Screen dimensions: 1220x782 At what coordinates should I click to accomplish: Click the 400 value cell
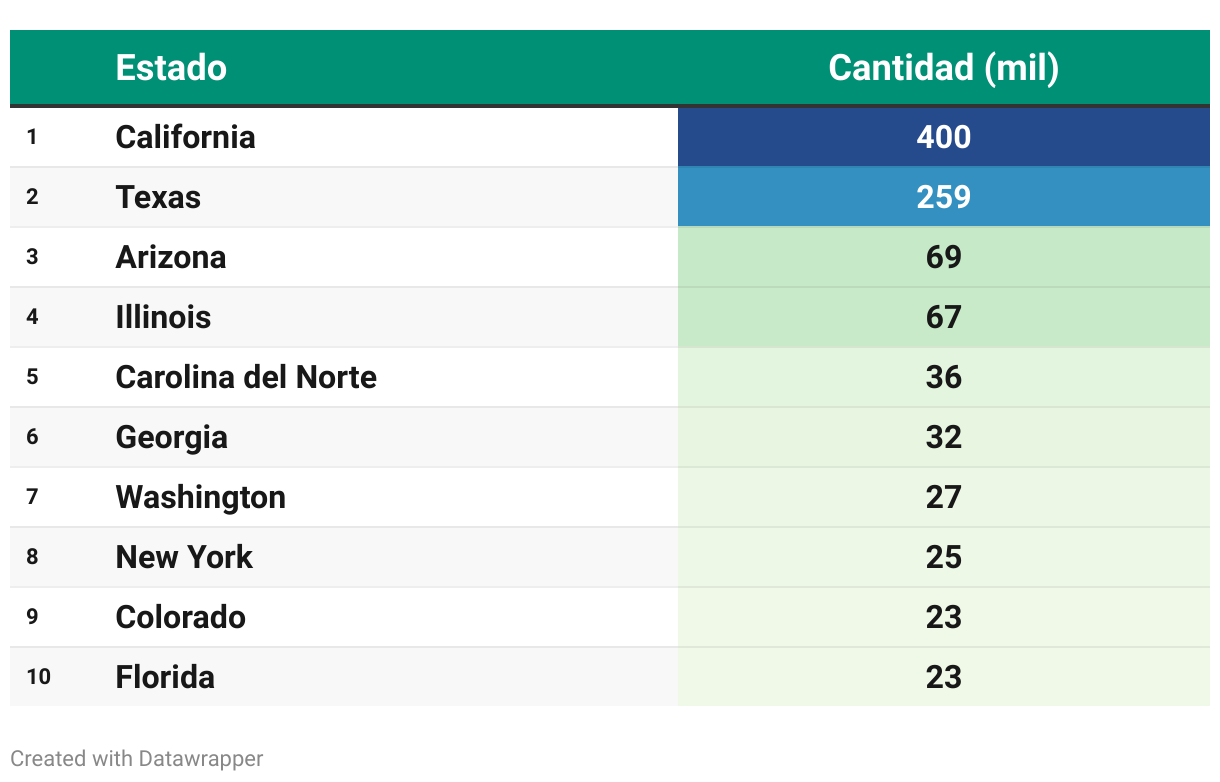click(x=943, y=137)
